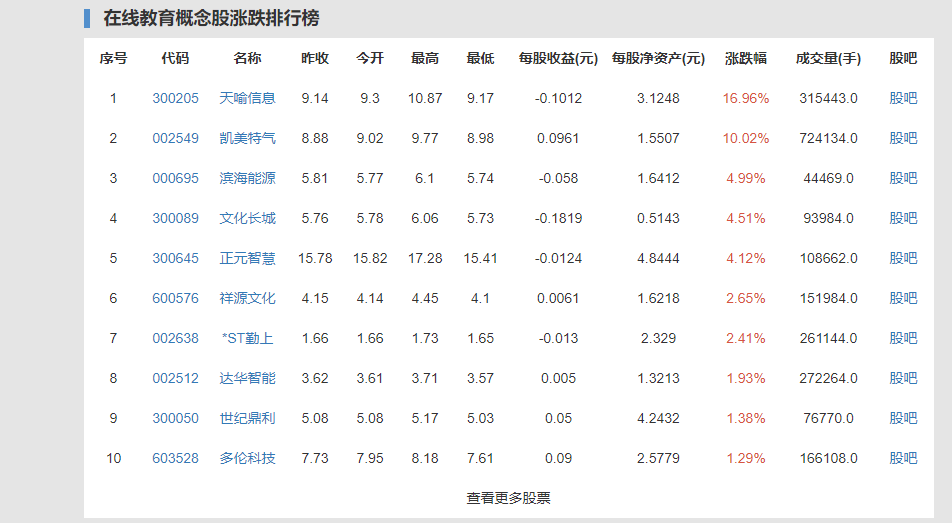Open 股吧 link for 滨海能源 row

coord(903,179)
